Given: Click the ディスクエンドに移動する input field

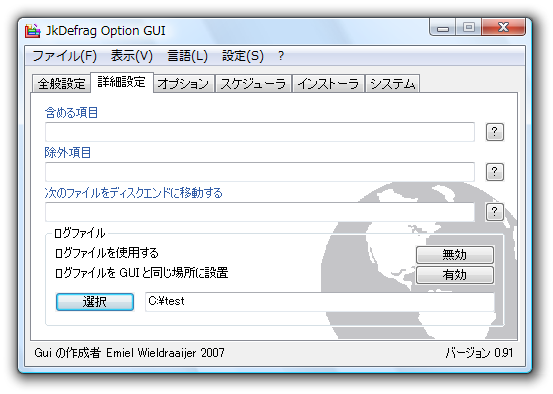Looking at the screenshot, I should 260,212.
